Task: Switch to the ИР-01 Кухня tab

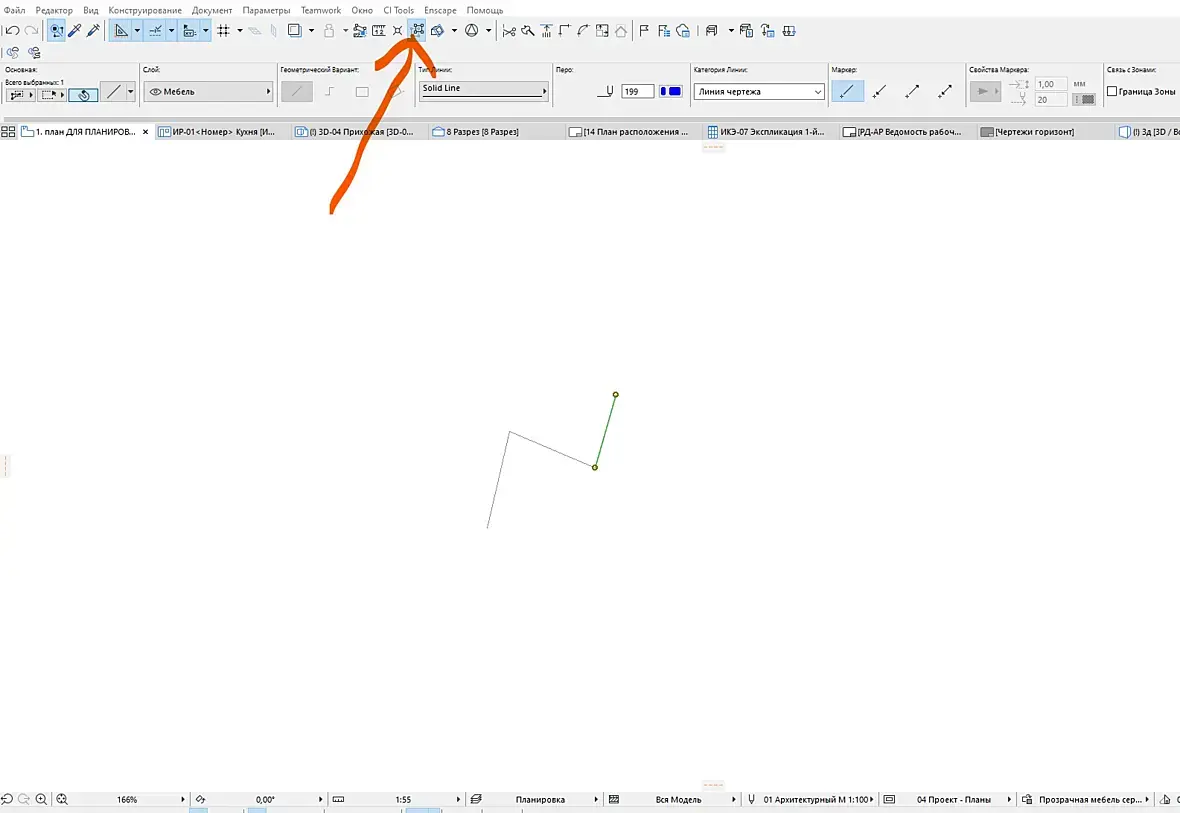Action: pos(224,132)
